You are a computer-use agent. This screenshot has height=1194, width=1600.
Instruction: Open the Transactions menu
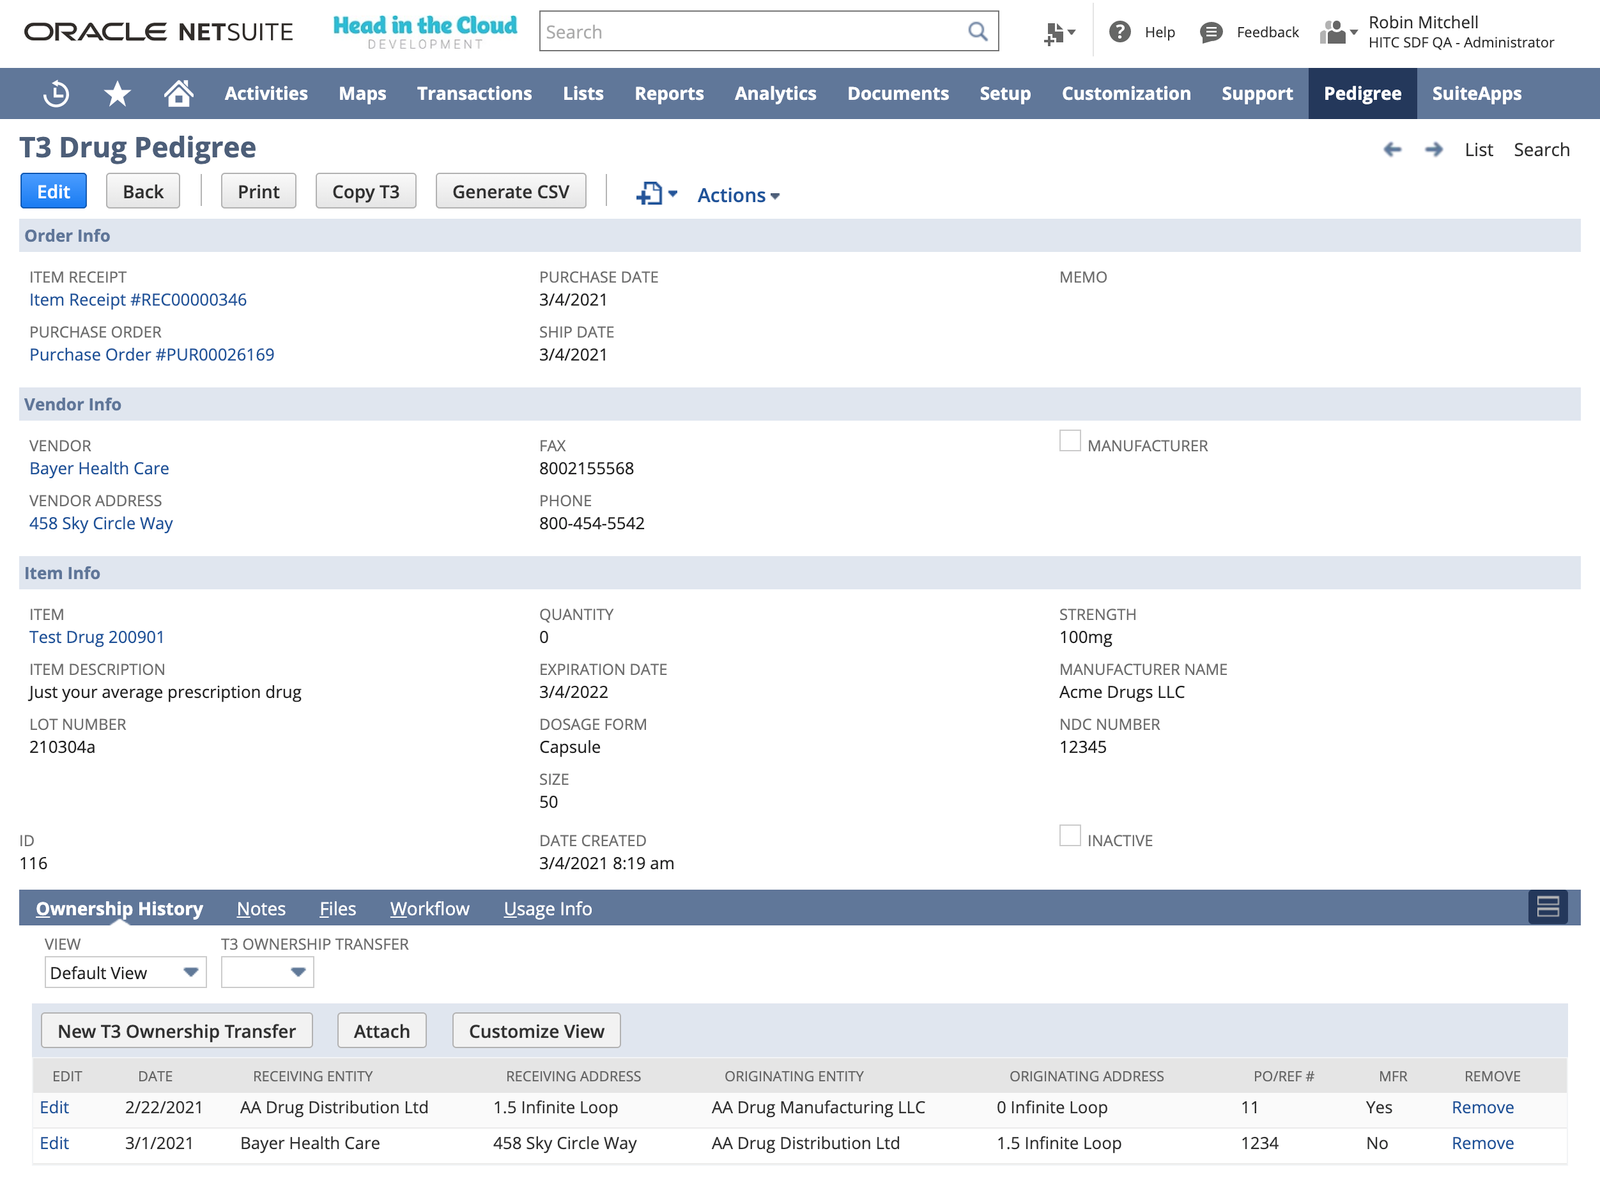coord(474,93)
